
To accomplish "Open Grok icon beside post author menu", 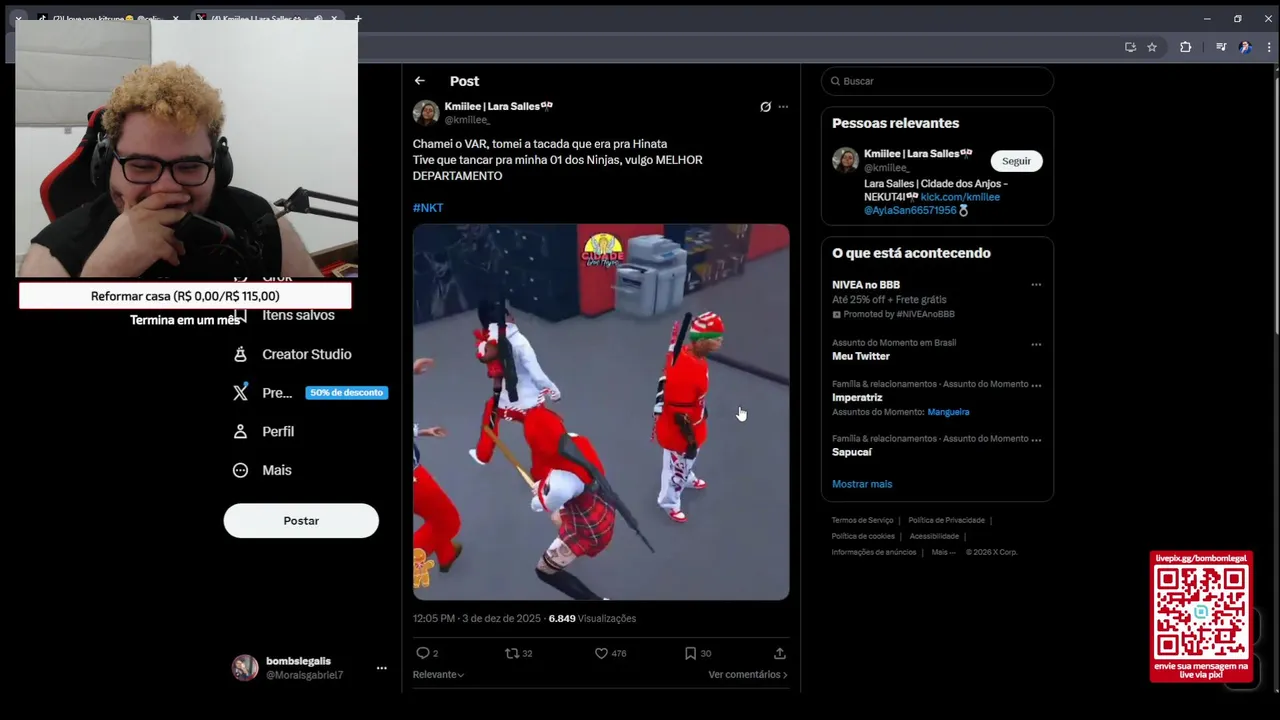I will pos(765,107).
